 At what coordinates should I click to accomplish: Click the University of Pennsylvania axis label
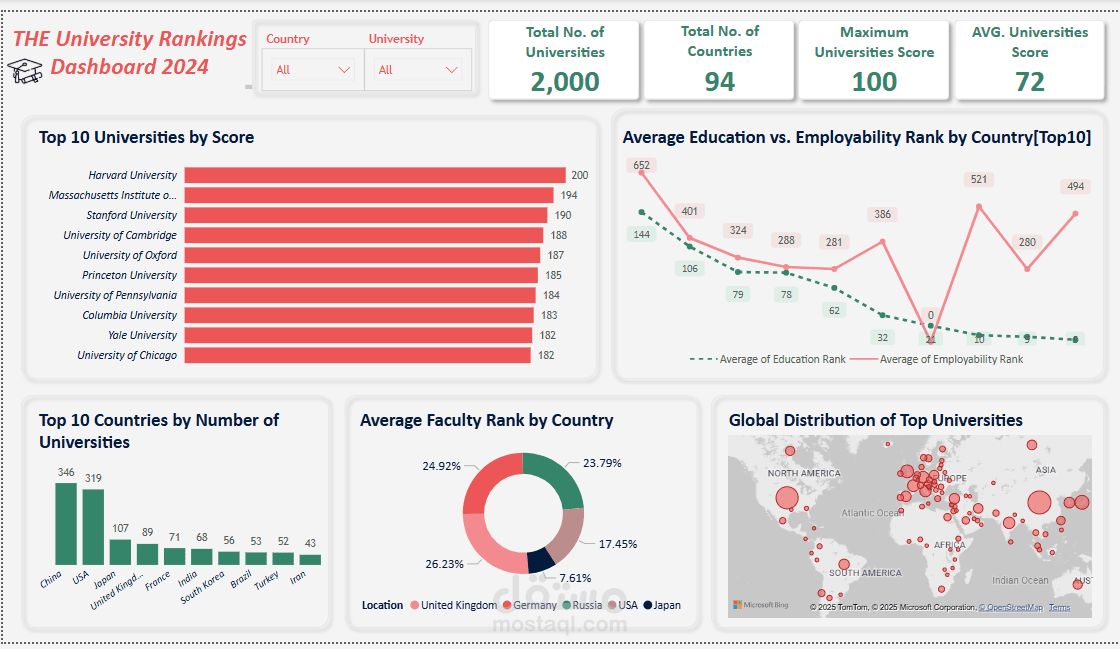[x=115, y=295]
